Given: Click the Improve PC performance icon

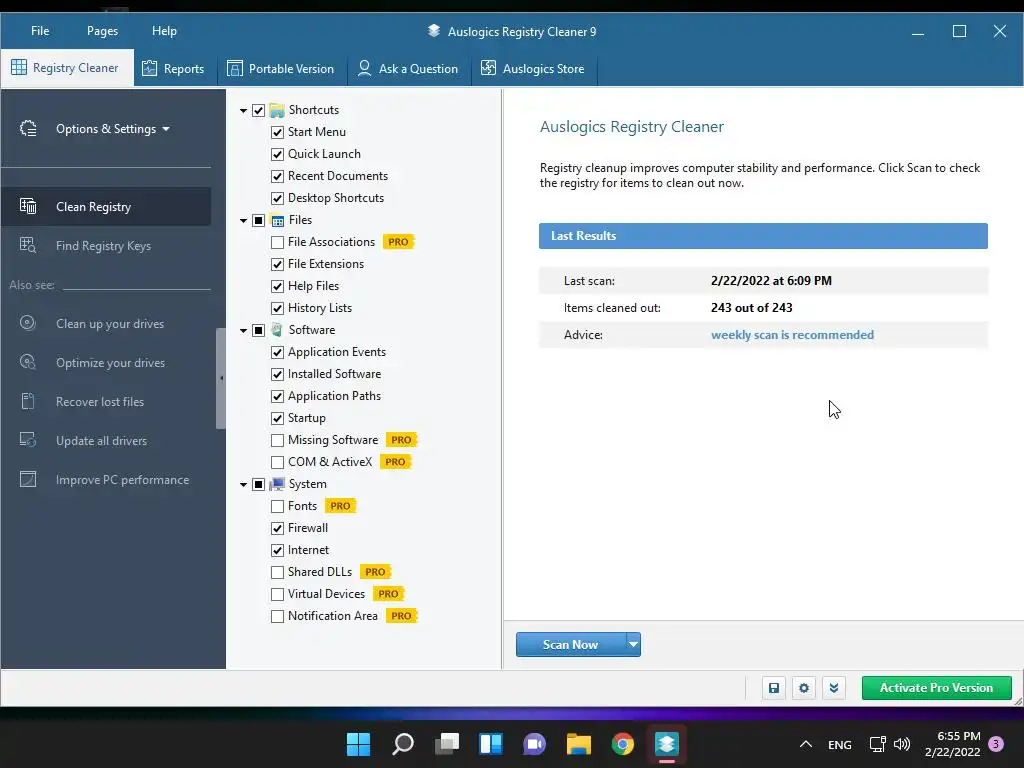Looking at the screenshot, I should [x=28, y=479].
